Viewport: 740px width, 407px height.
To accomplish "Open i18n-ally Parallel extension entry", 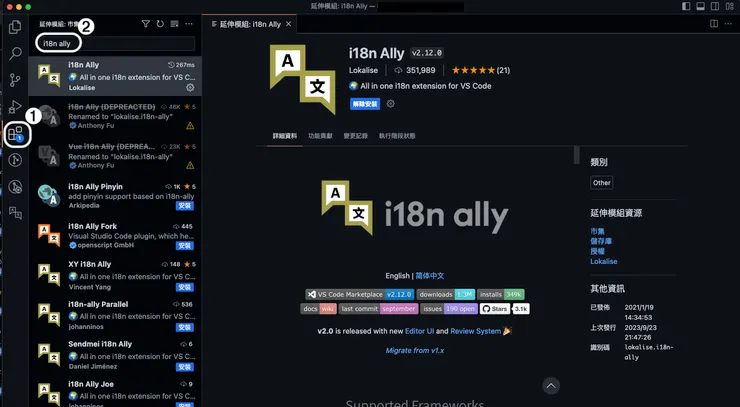I will 115,315.
